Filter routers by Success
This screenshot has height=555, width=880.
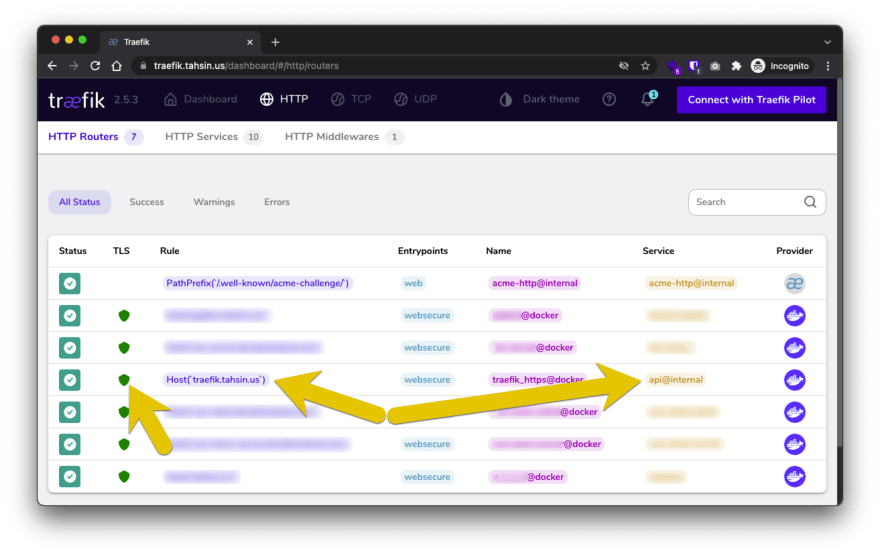146,202
